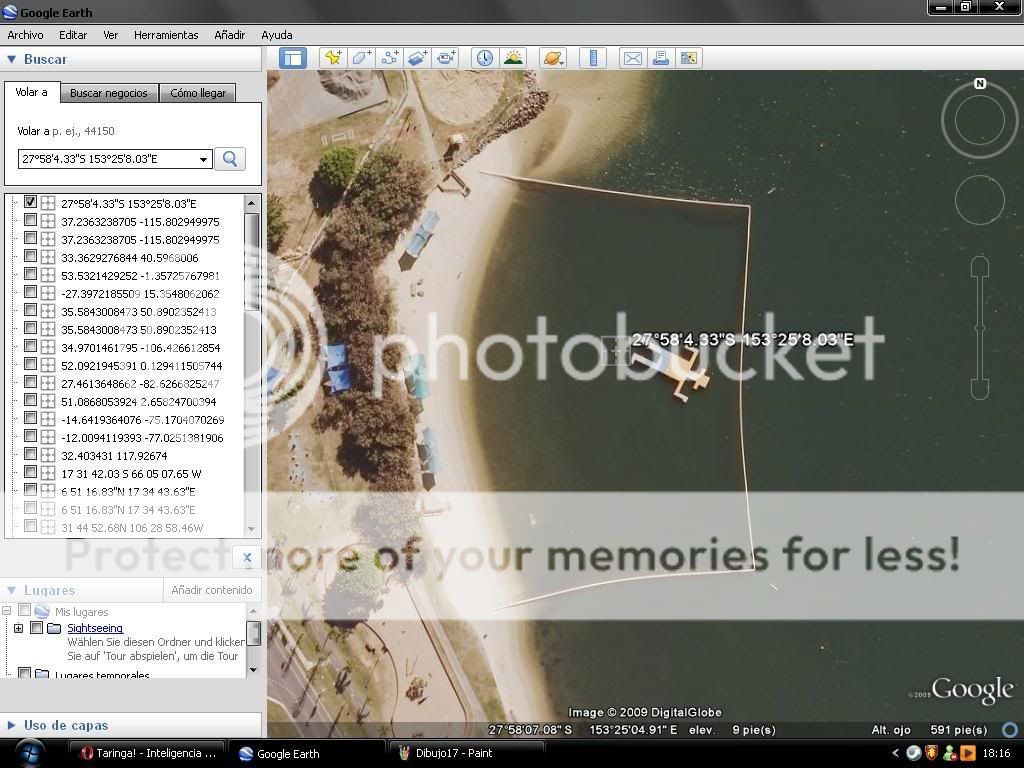This screenshot has height=768, width=1024.
Task: Add an image overlay
Action: tap(418, 58)
